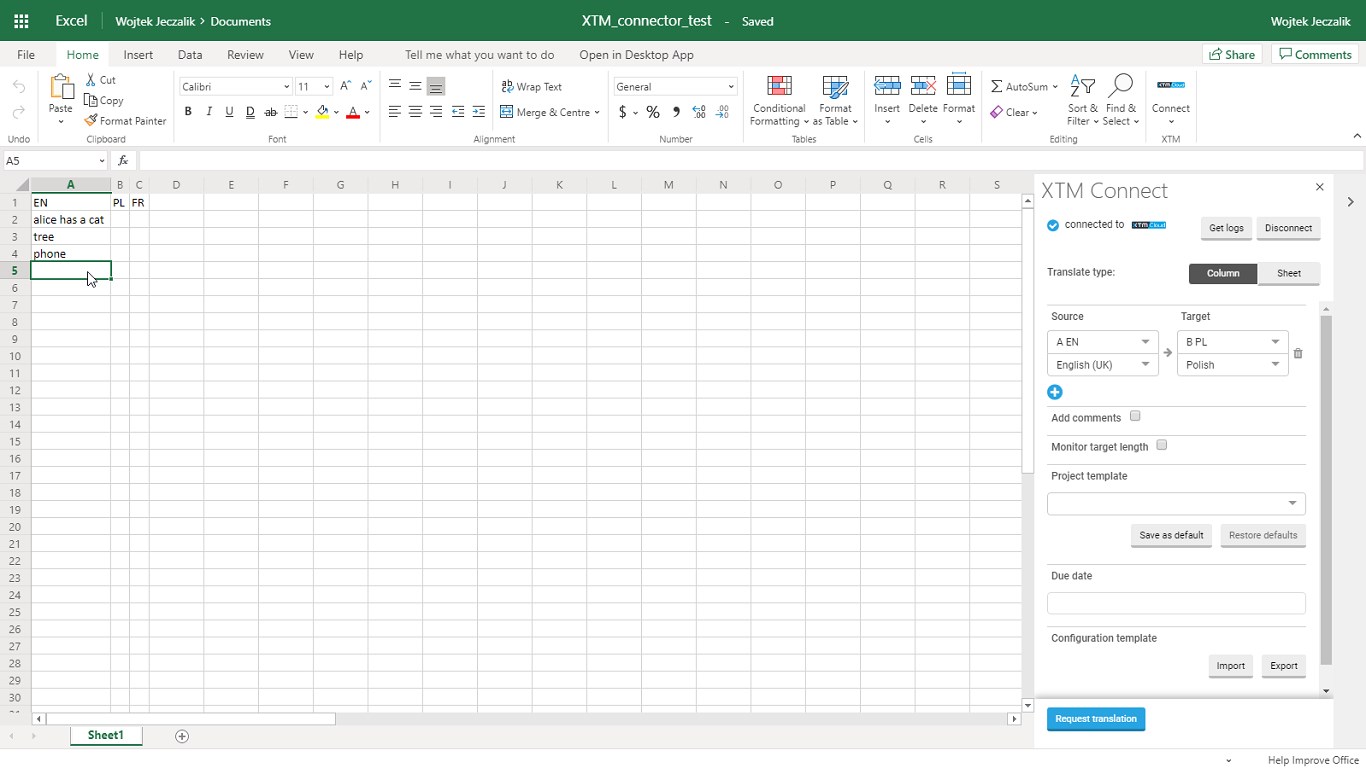Screen dimensions: 1366x768
Task: Open the Polish target language dropdown
Action: click(x=1233, y=365)
